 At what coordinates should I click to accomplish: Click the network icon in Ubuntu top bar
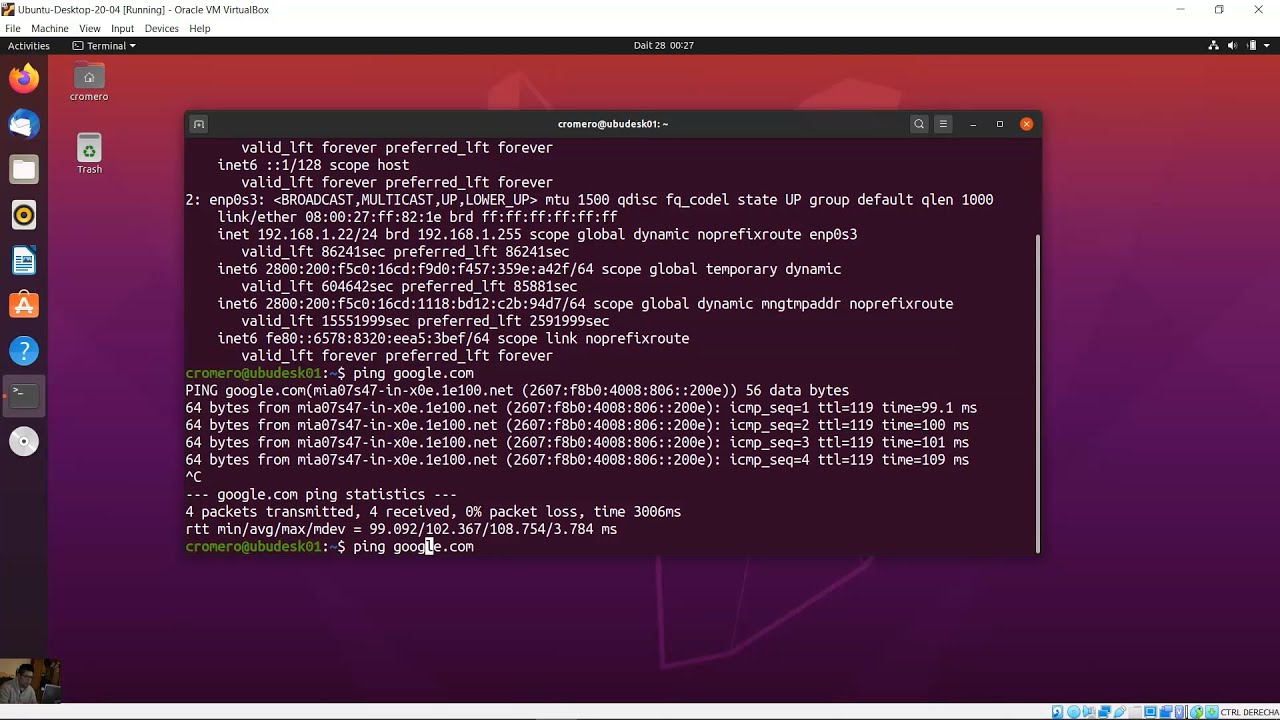[x=1214, y=45]
